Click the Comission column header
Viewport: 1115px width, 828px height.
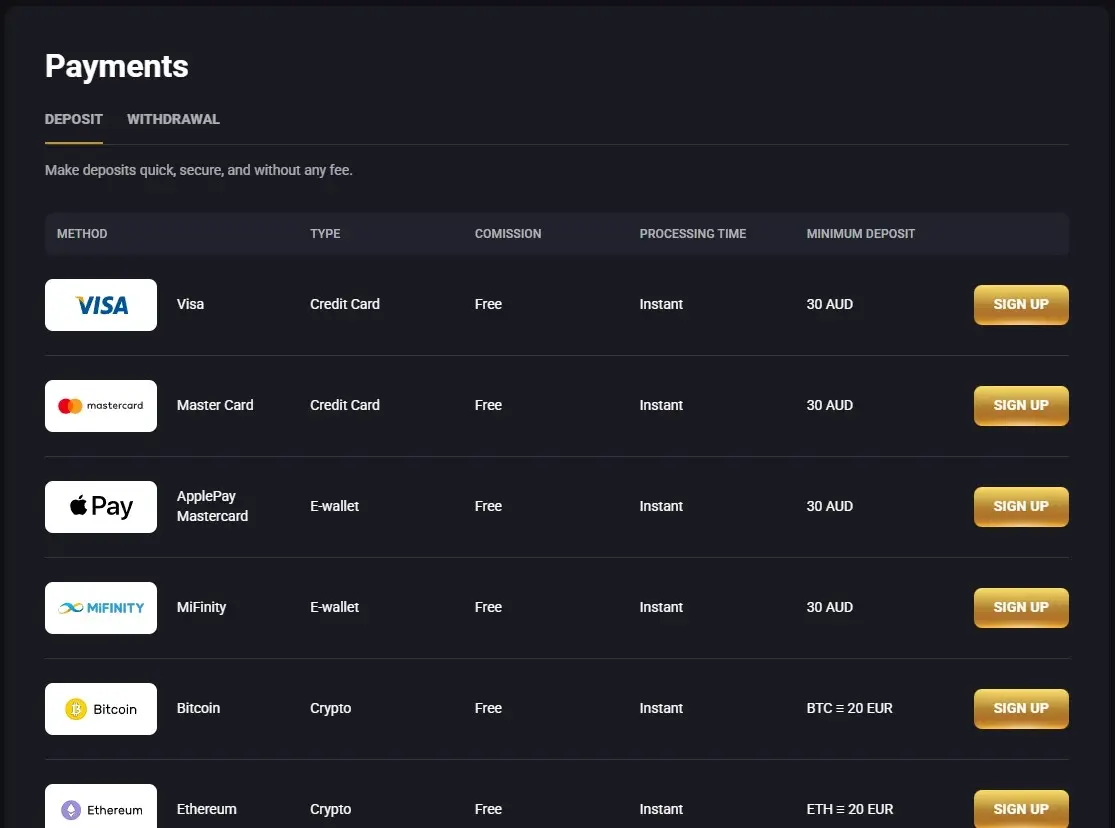(x=508, y=233)
